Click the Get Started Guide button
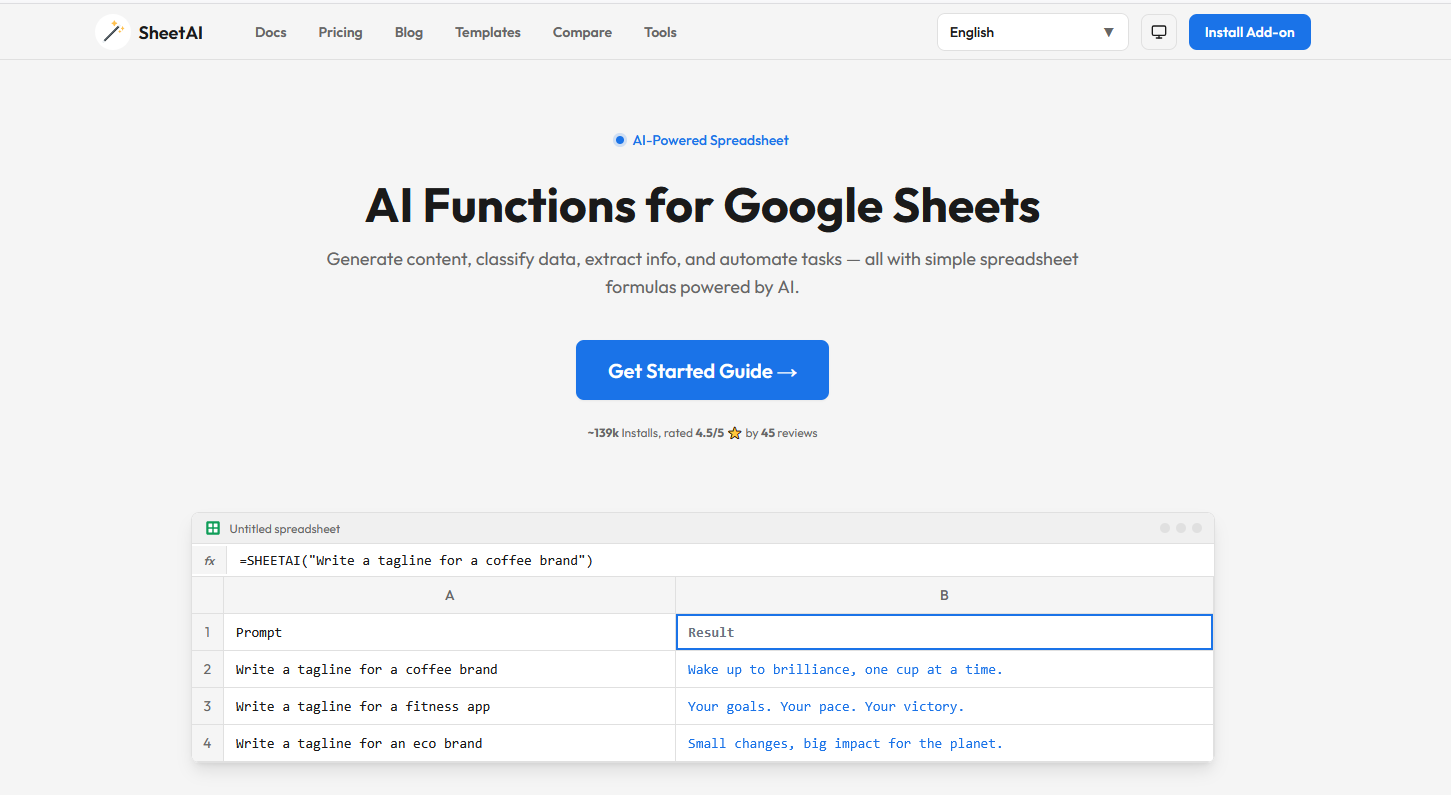Viewport: 1451px width, 795px height. pos(702,370)
